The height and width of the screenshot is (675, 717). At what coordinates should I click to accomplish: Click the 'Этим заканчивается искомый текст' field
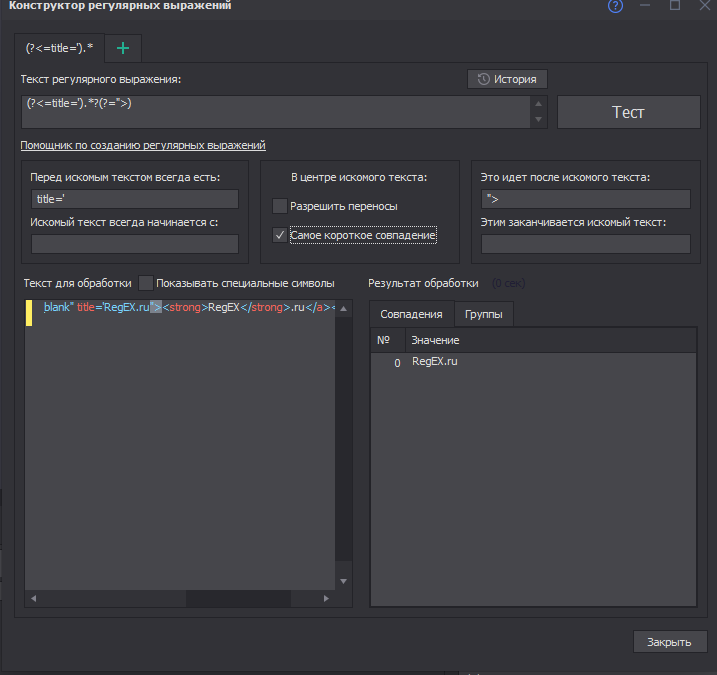[585, 244]
